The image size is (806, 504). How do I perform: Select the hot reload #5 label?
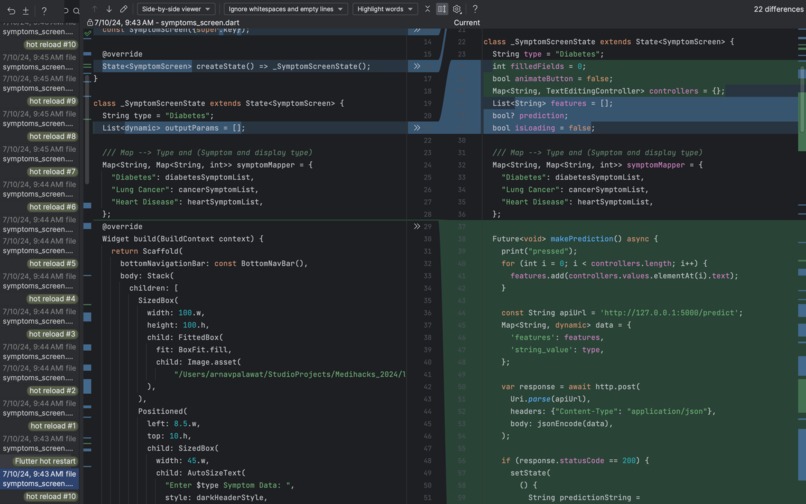tap(52, 263)
